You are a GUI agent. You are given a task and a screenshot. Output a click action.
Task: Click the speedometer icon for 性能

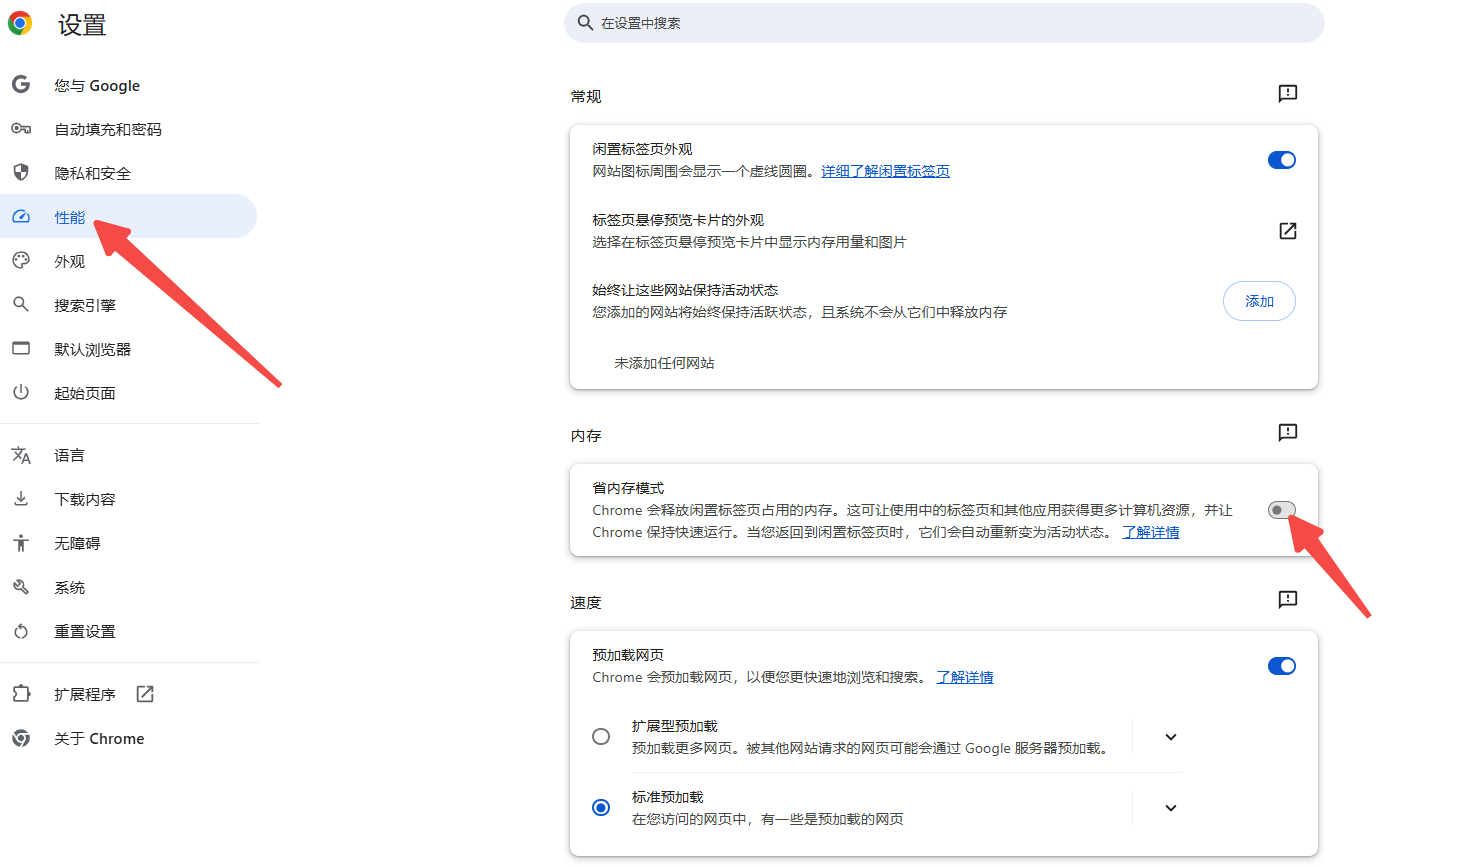(21, 216)
